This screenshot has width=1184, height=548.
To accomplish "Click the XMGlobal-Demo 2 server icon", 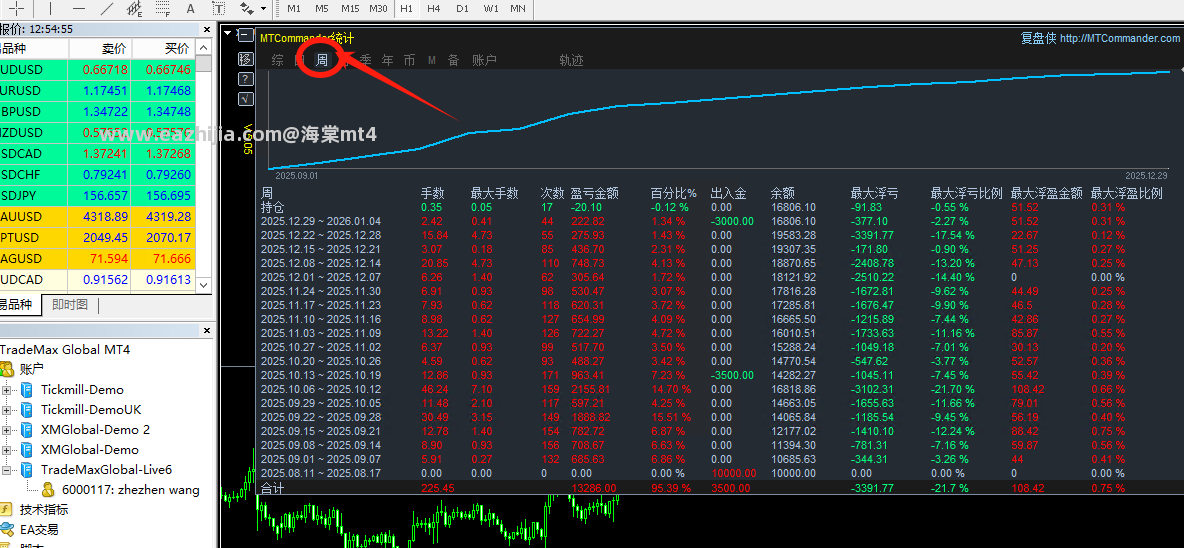I will [27, 429].
